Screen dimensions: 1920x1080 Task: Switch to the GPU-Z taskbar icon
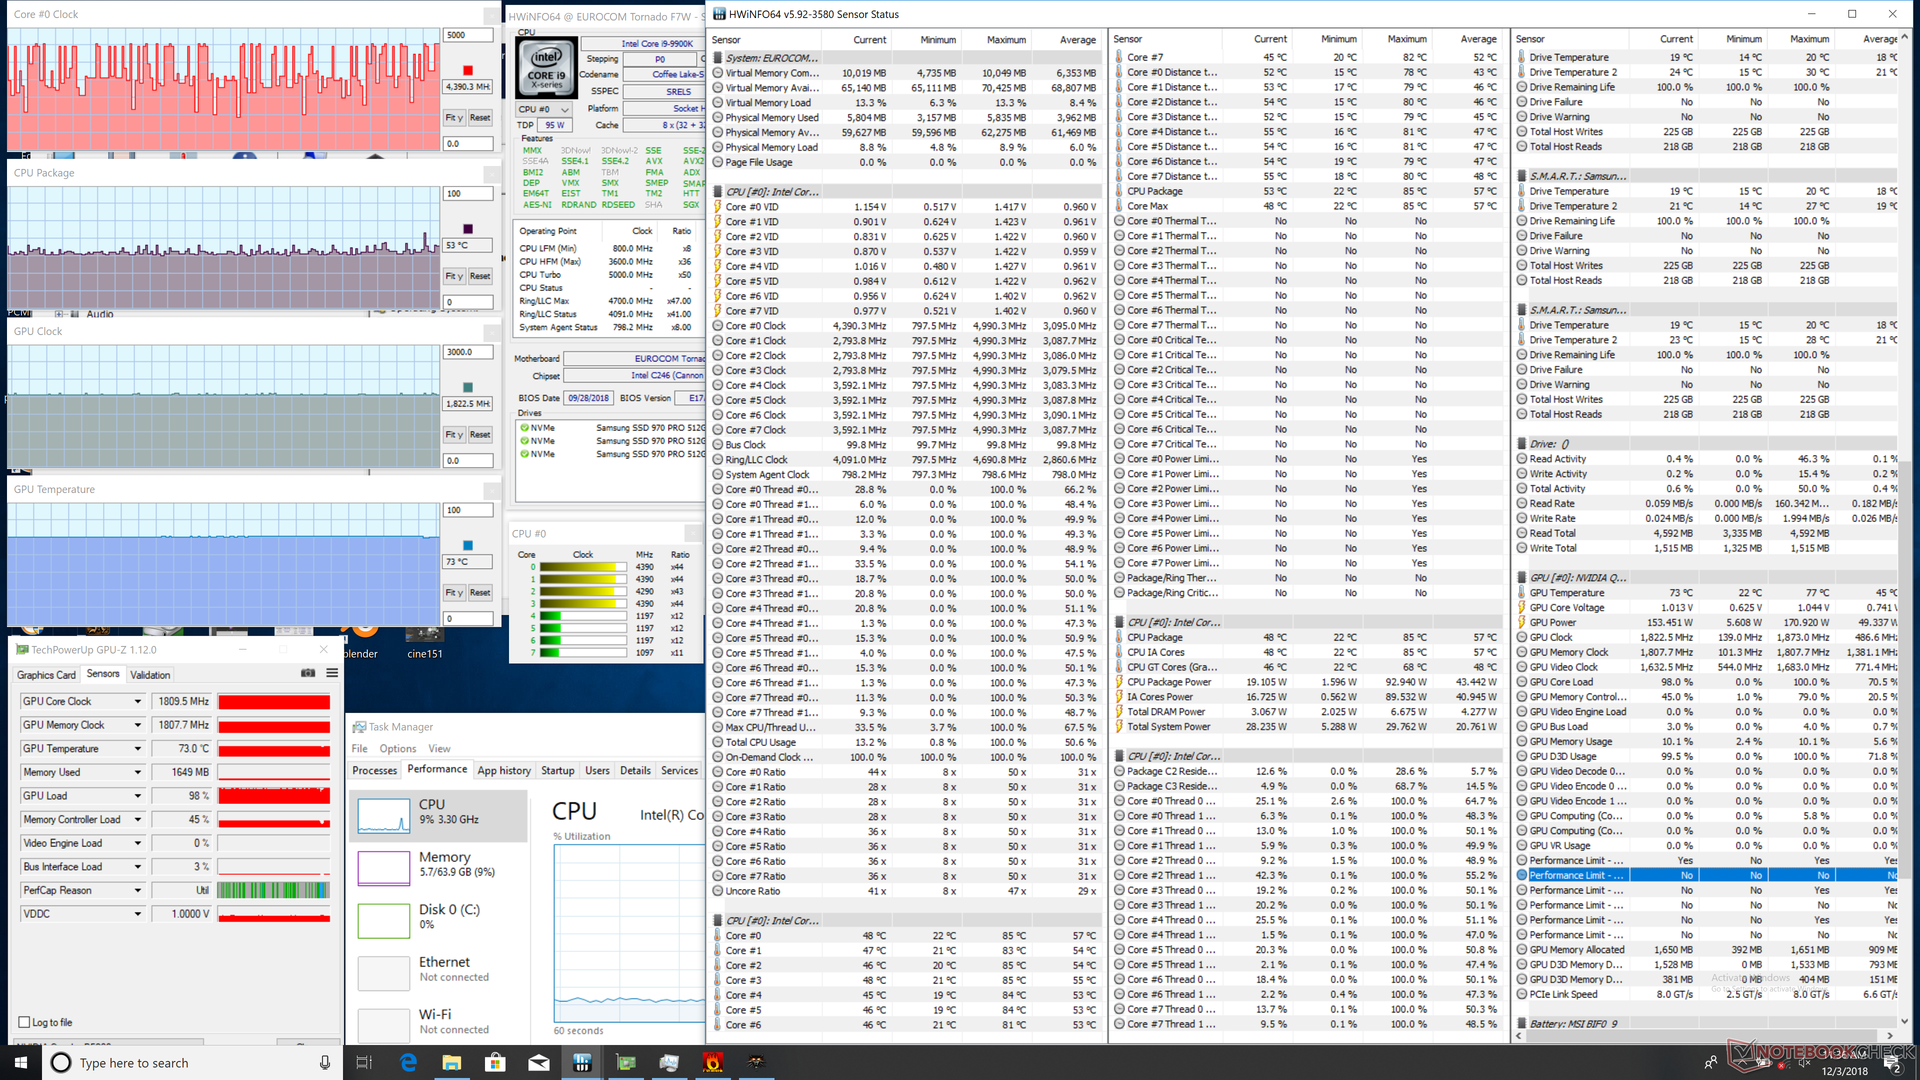626,1062
